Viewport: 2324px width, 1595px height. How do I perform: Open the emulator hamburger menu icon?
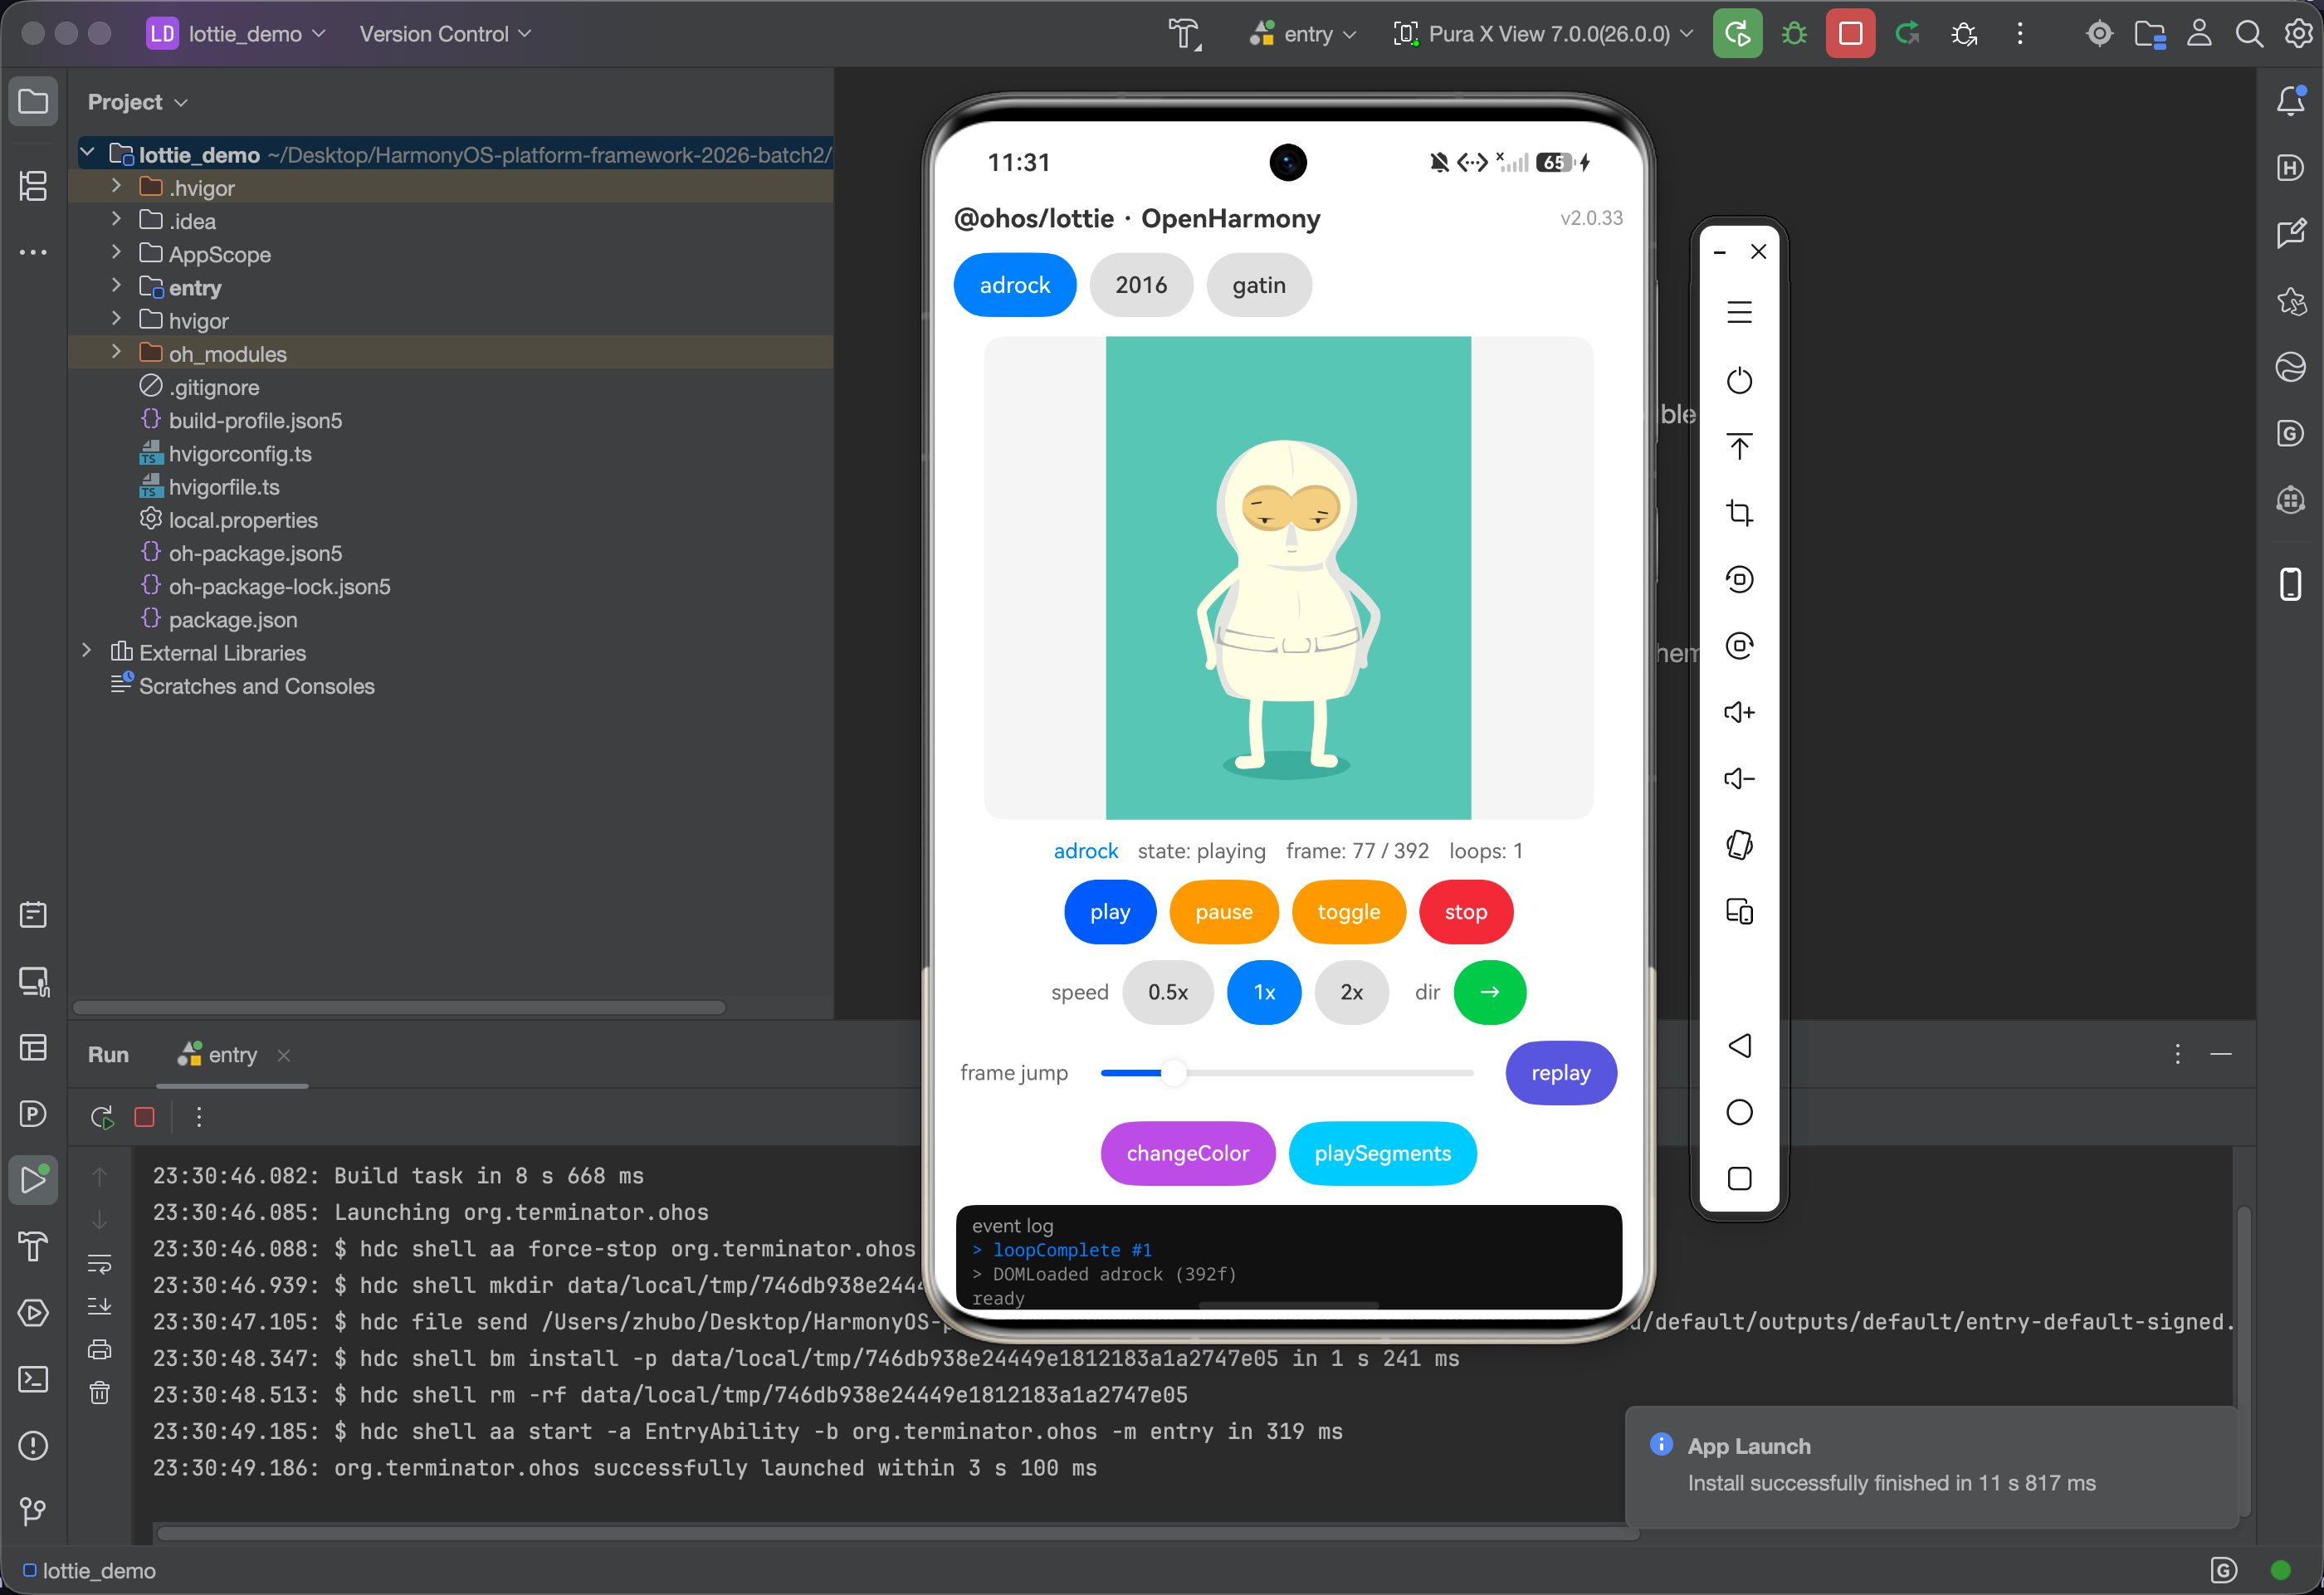pyautogui.click(x=1739, y=313)
